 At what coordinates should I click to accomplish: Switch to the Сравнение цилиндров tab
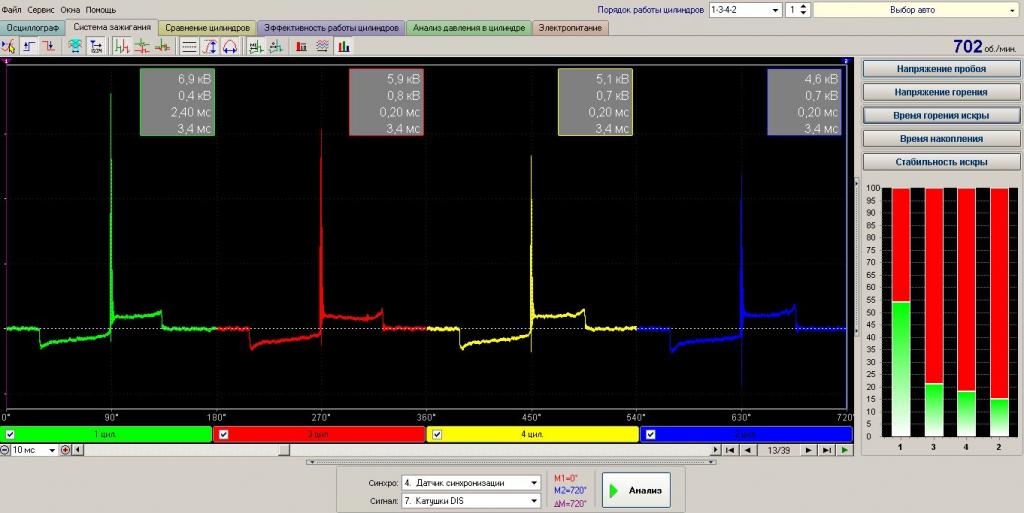207,28
